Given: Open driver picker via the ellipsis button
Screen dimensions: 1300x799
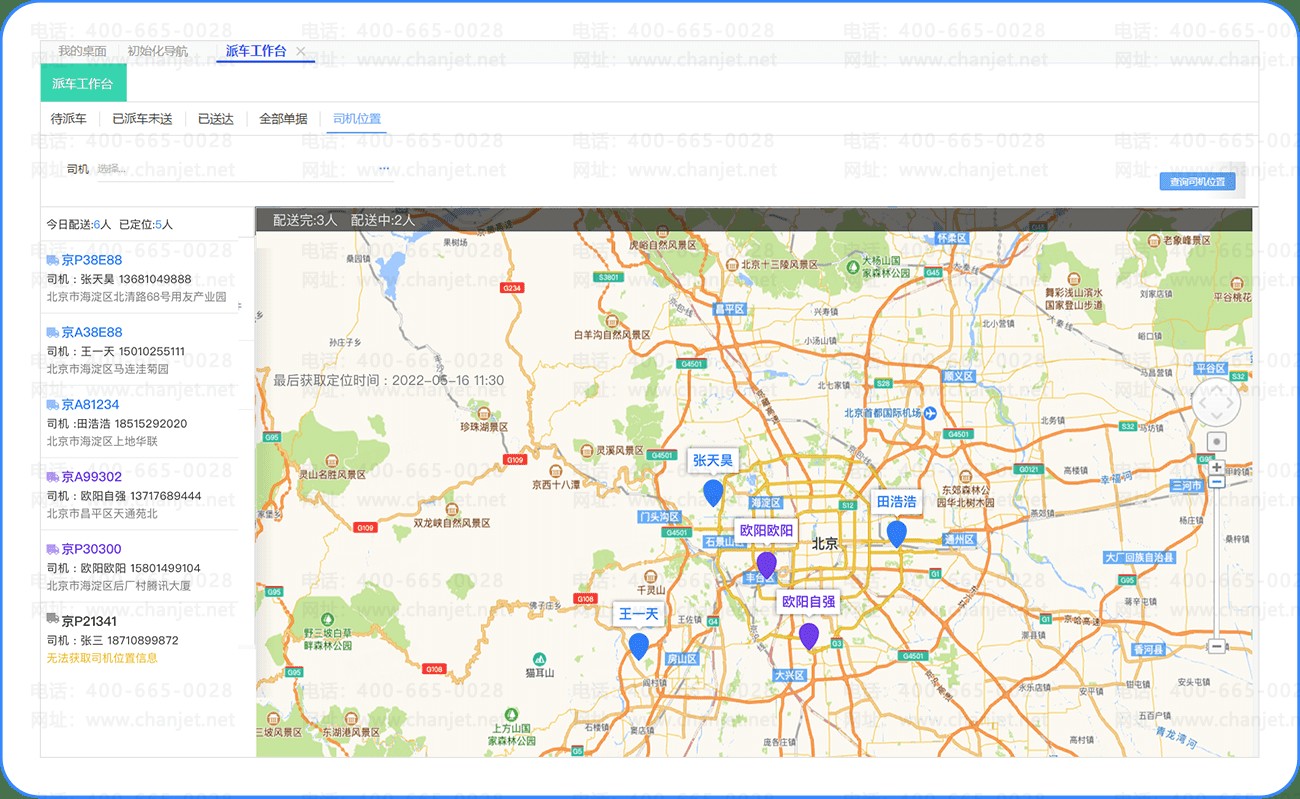Looking at the screenshot, I should 384,169.
